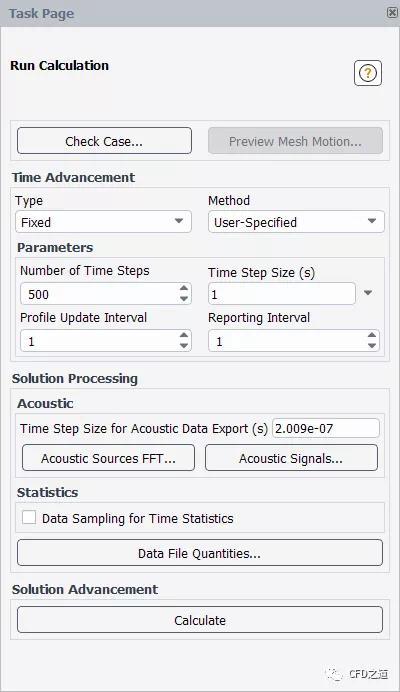This screenshot has height=692, width=400.
Task: Decrease the Reporting Interval value
Action: (372, 346)
